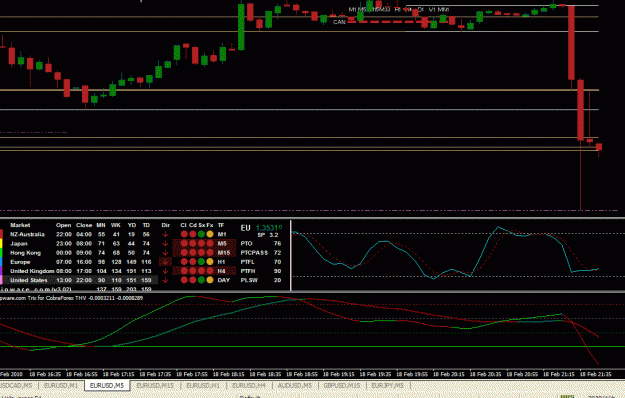625x398 pixels.
Task: Click the 18 Feb 18:15 time axis label
Action: coord(229,374)
